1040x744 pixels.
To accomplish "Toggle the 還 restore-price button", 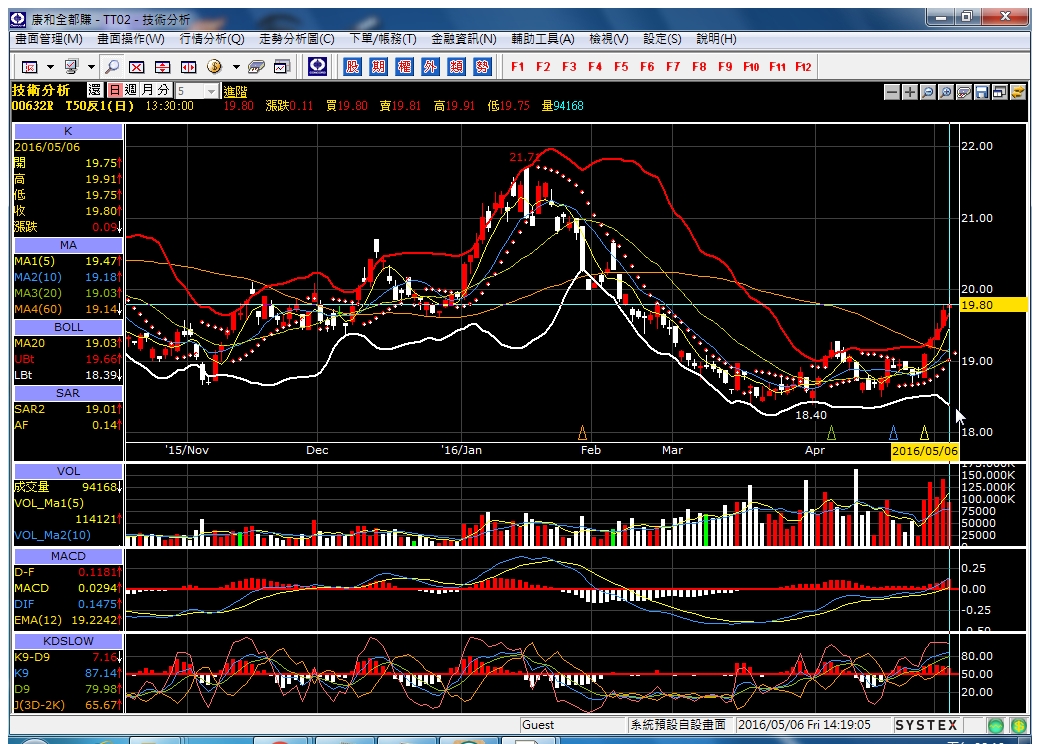I will point(95,90).
